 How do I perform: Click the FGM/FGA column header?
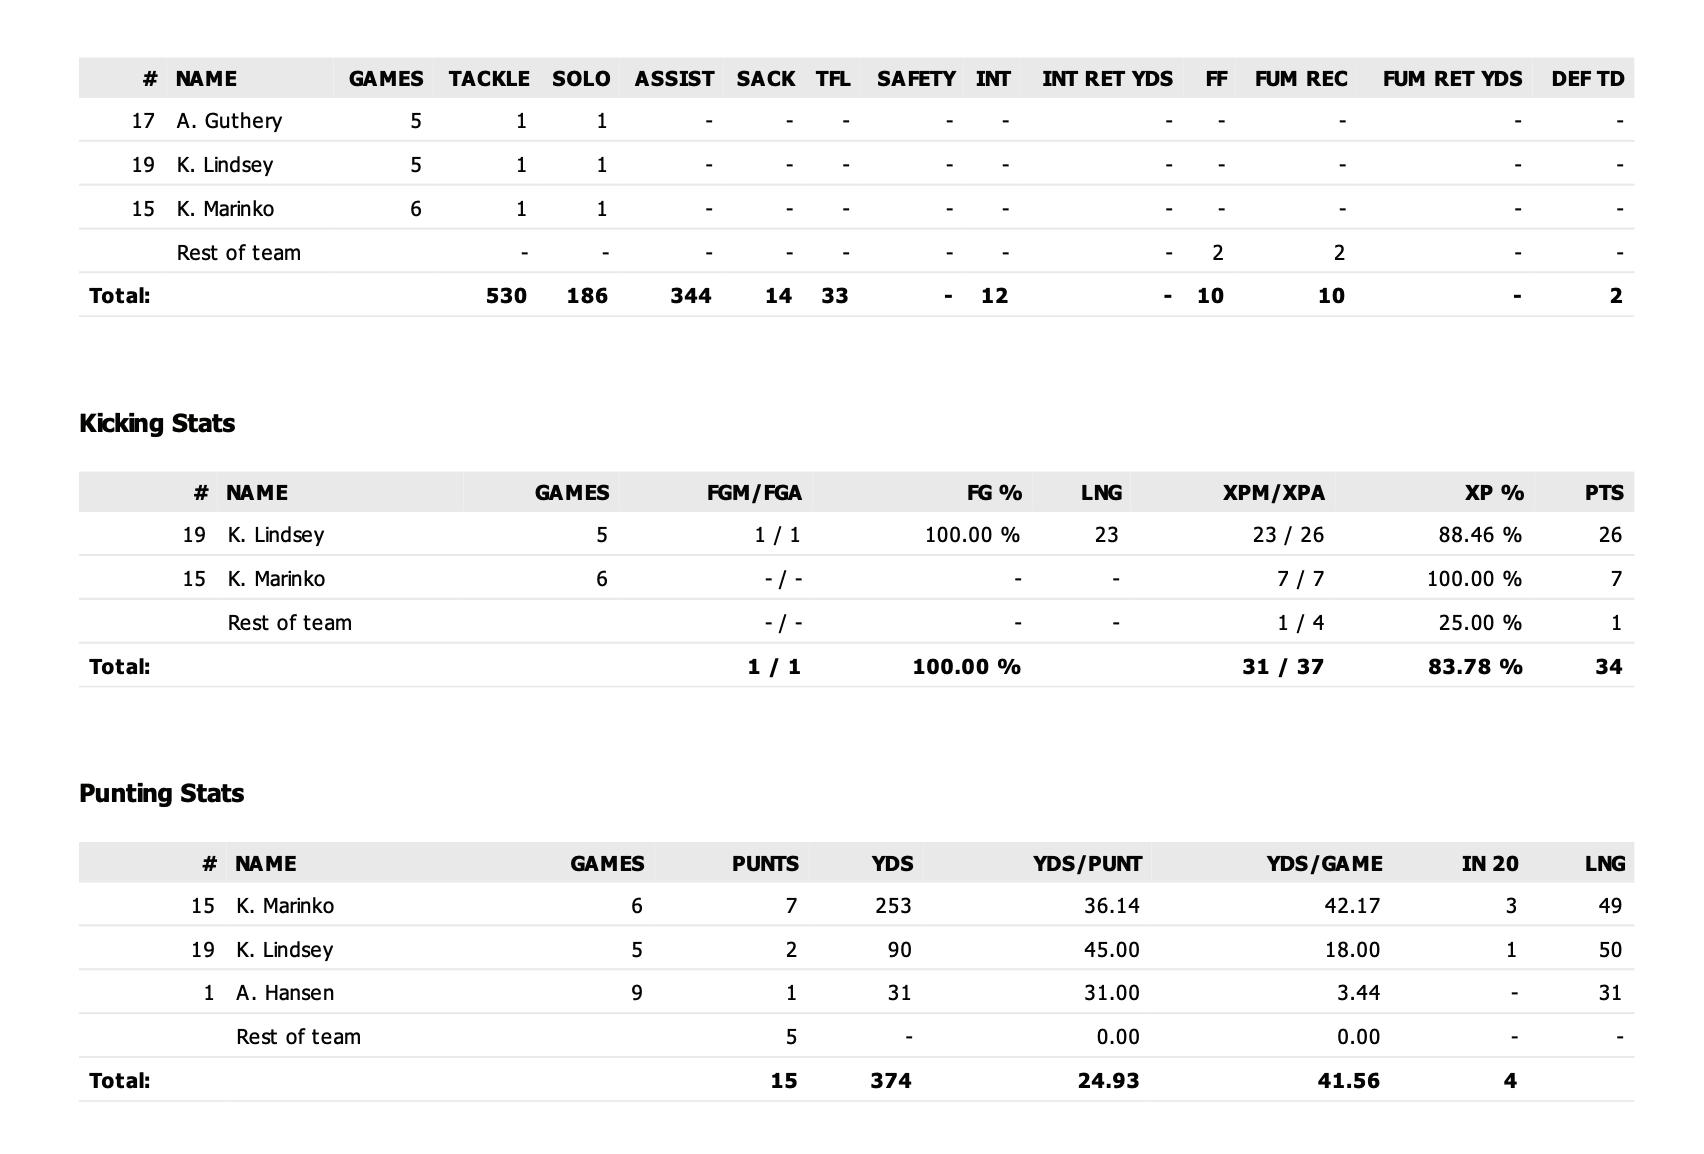click(x=754, y=493)
